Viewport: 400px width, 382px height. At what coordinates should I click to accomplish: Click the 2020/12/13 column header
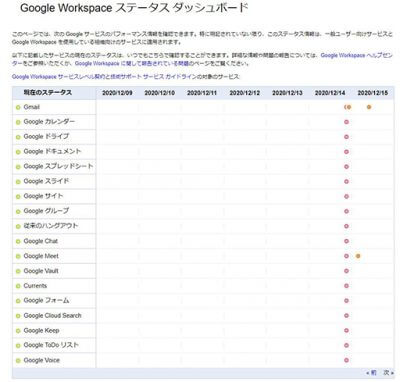pyautogui.click(x=287, y=93)
